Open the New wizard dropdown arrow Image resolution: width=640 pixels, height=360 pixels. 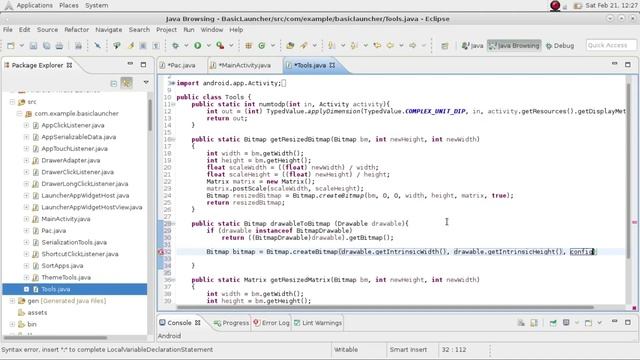(x=22, y=46)
